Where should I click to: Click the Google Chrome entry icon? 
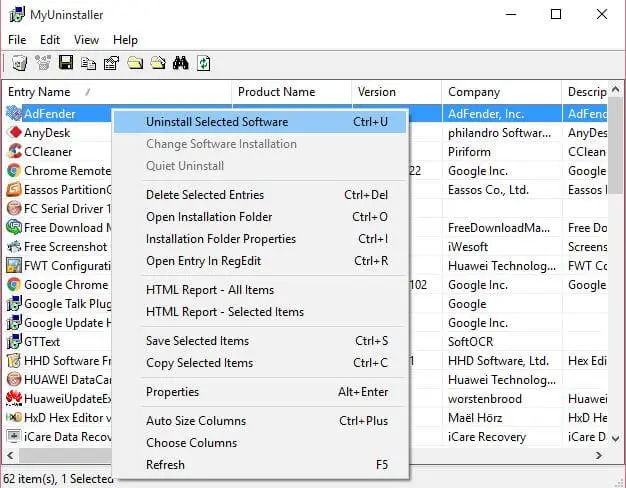(14, 285)
